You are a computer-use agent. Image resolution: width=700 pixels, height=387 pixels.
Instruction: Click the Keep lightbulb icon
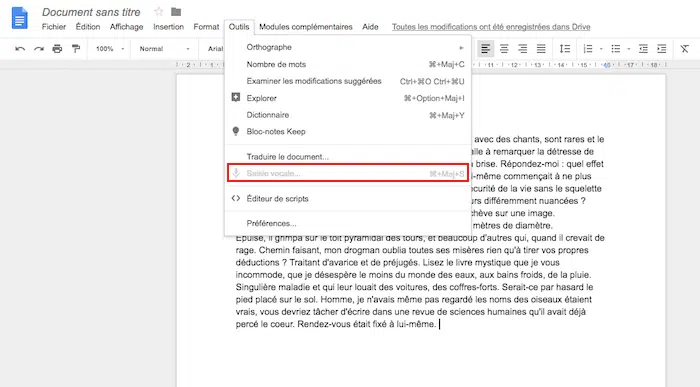(236, 131)
